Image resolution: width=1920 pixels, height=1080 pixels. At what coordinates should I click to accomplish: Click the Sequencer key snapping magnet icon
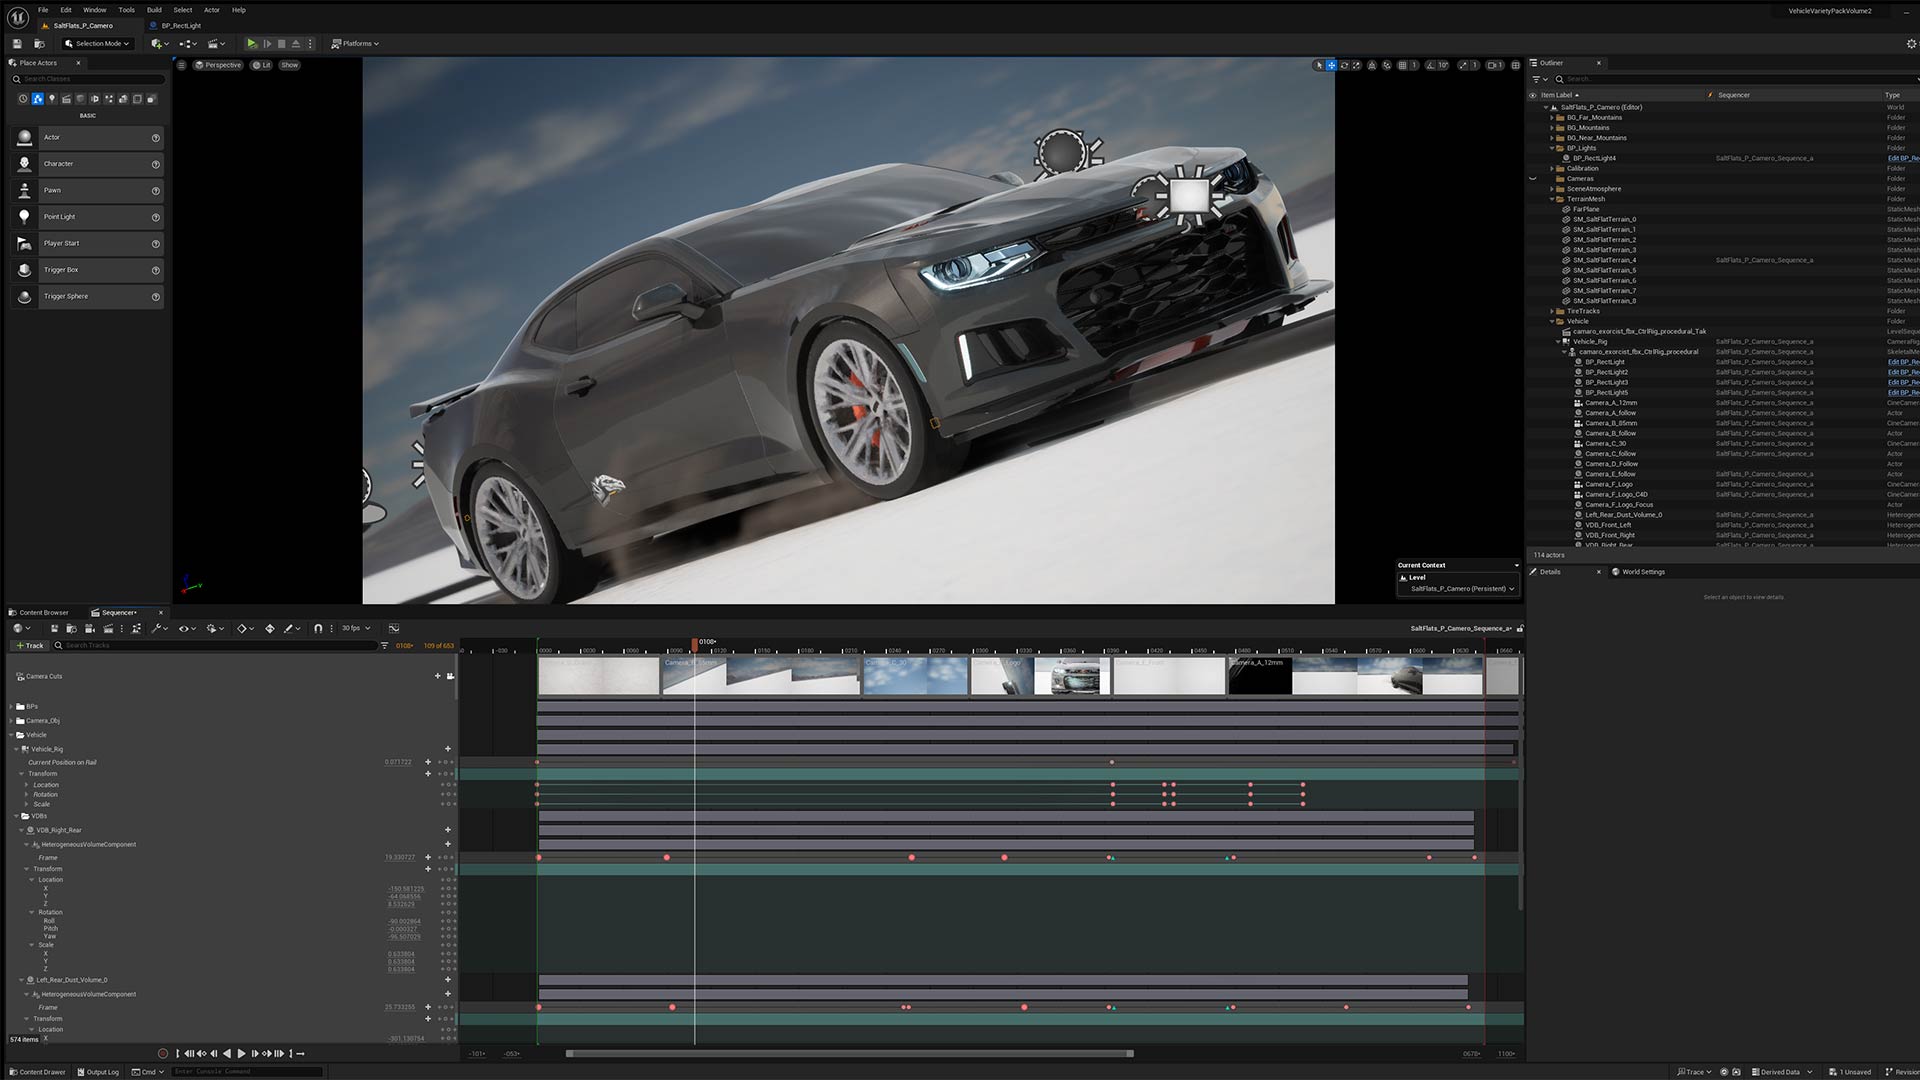[318, 629]
